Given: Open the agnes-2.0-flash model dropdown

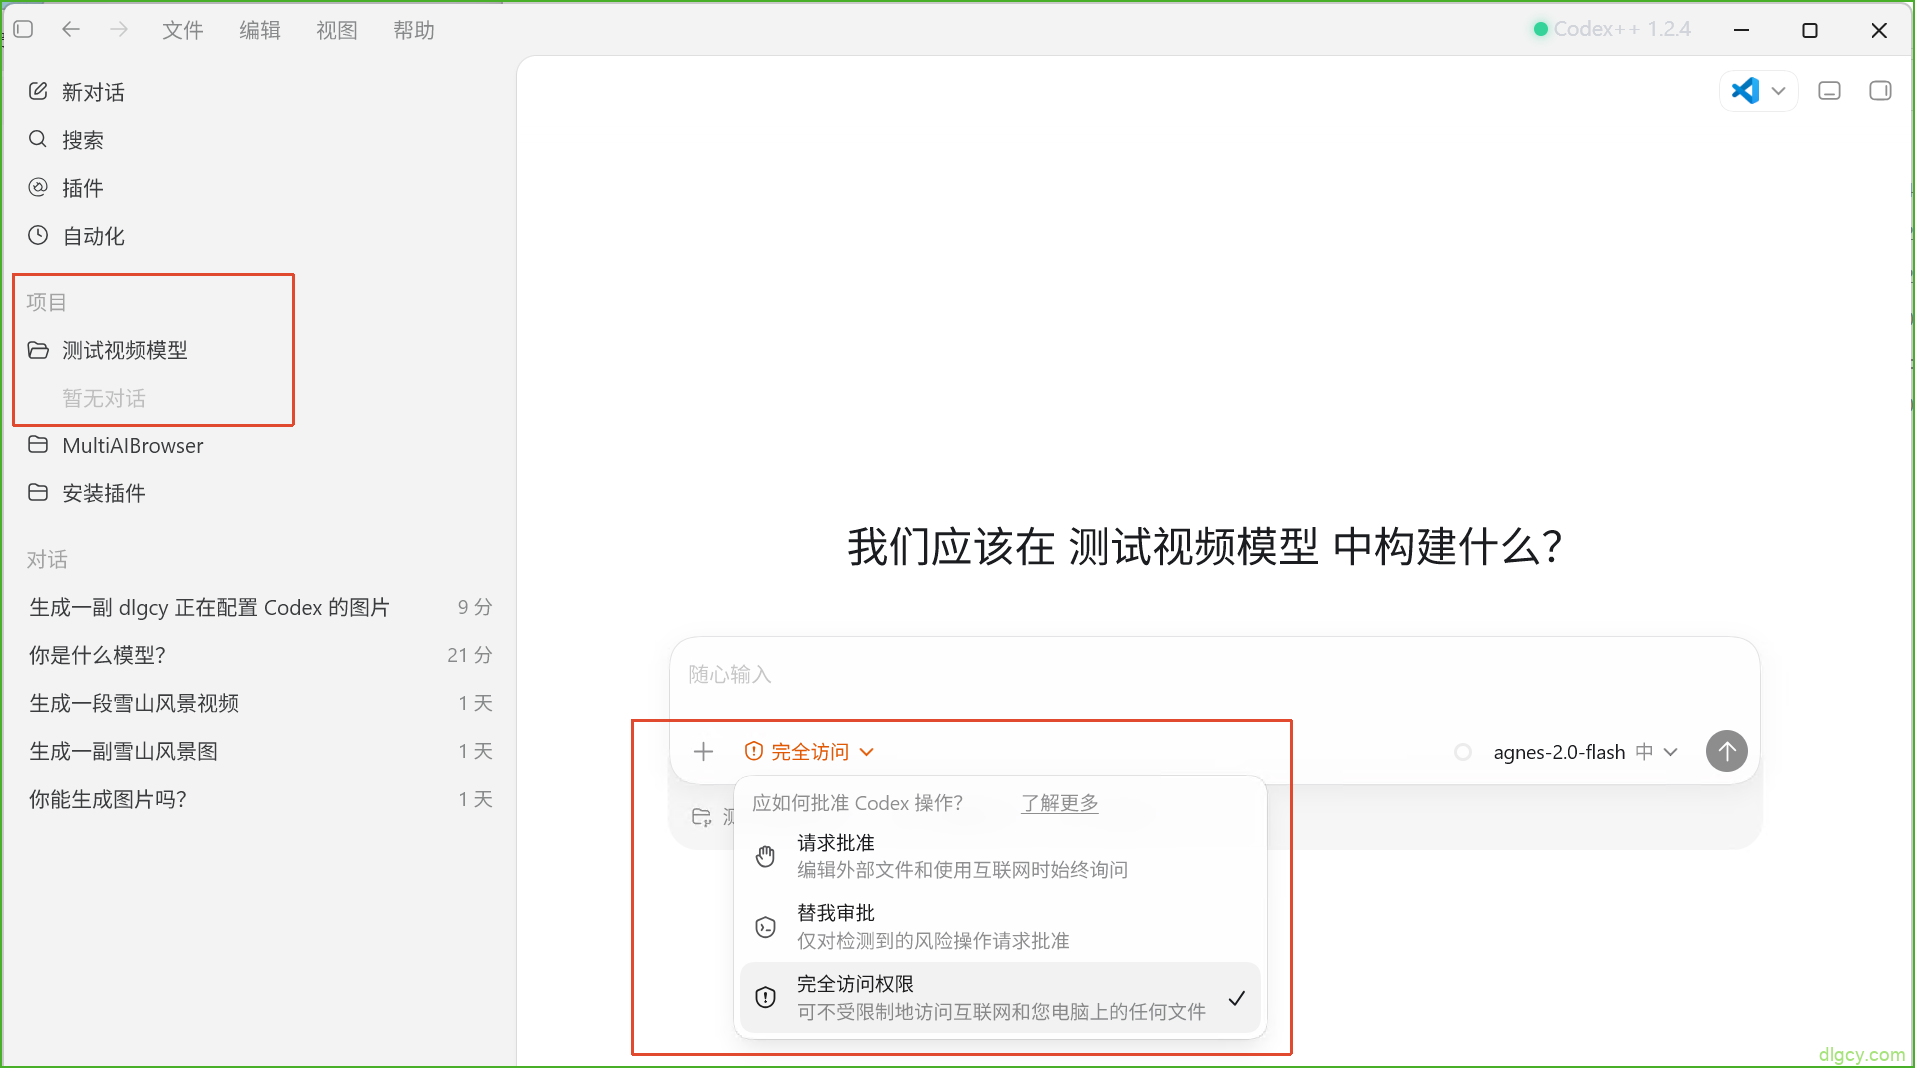Looking at the screenshot, I should (x=1585, y=752).
